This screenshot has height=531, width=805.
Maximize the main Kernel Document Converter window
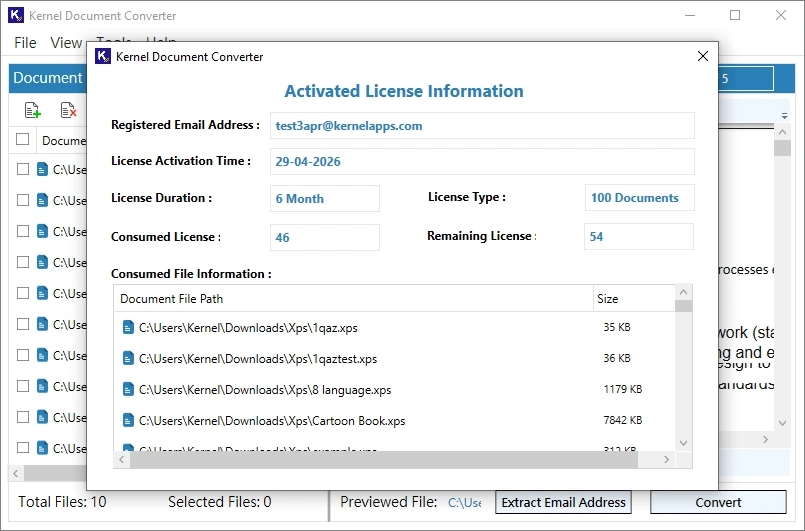coord(735,15)
